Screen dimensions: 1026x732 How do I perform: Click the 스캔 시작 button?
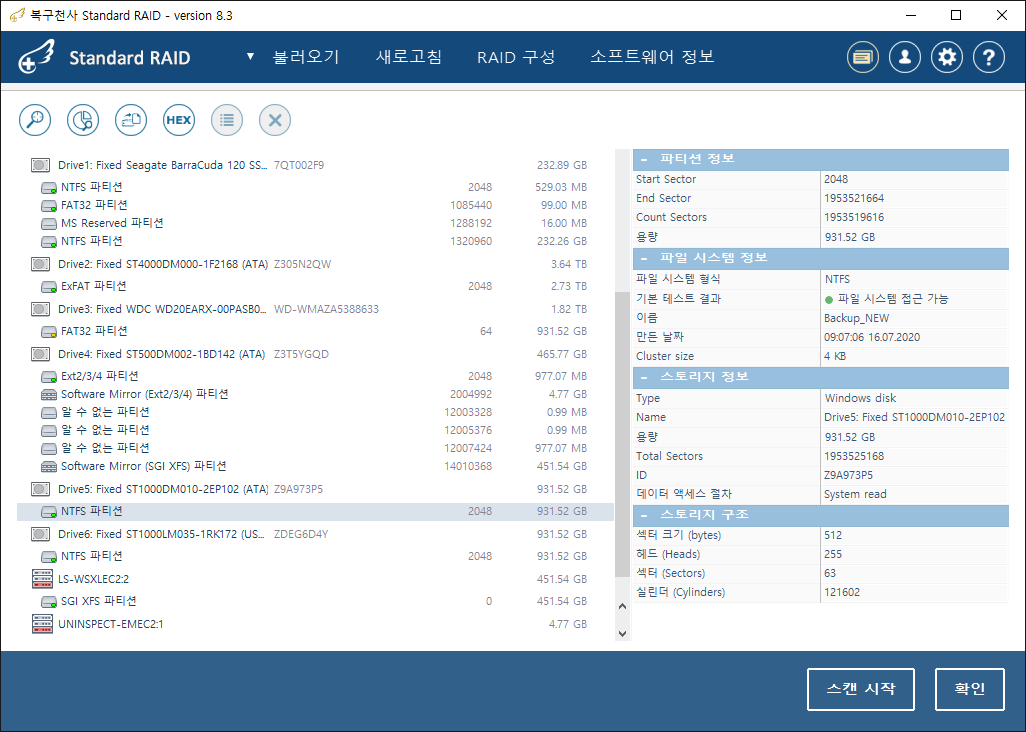(860, 689)
